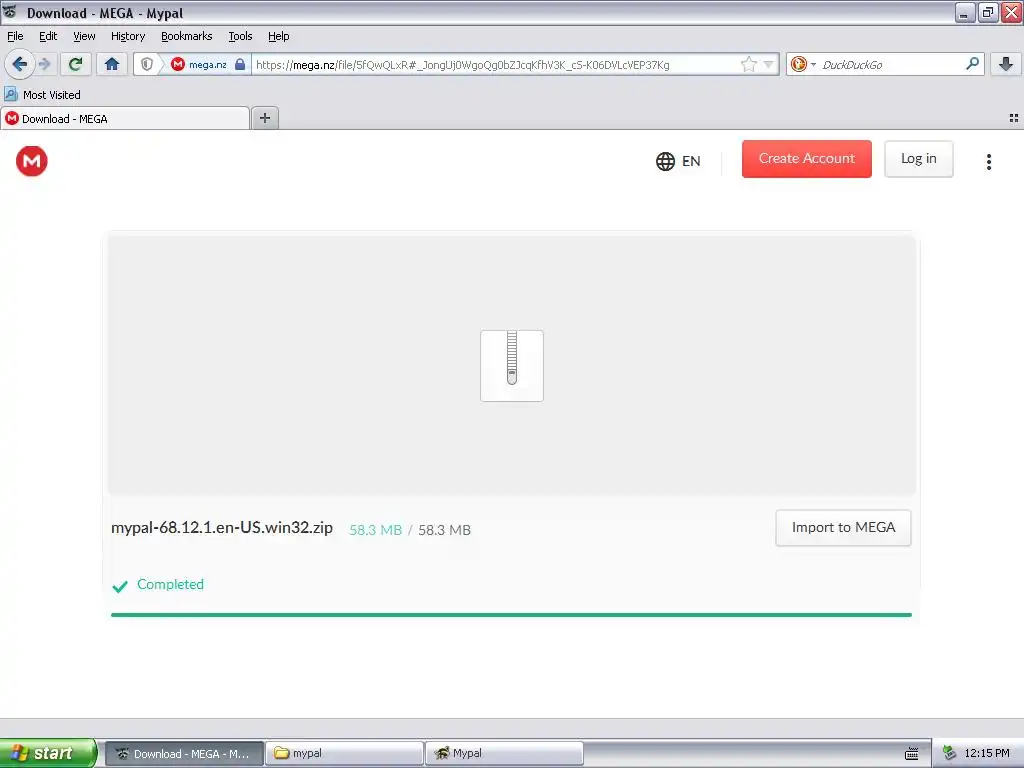Click the on-screen keyboard tray icon
Screen dimensions: 1024x768
(911, 754)
